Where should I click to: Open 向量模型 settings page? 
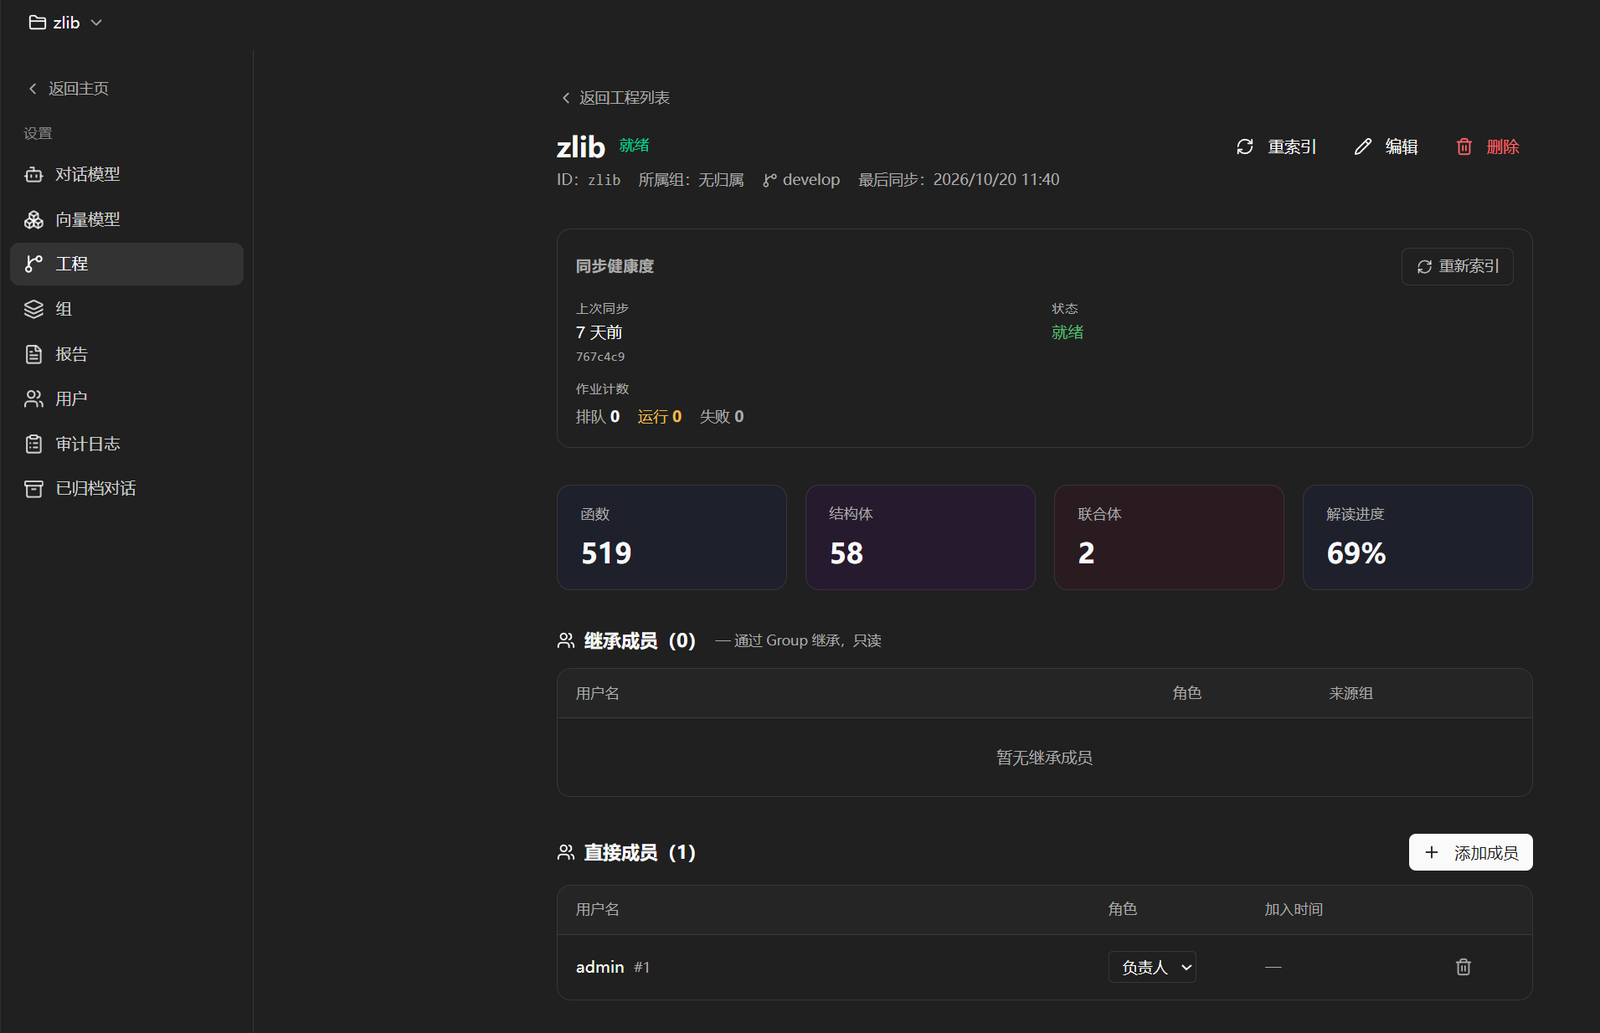click(126, 219)
